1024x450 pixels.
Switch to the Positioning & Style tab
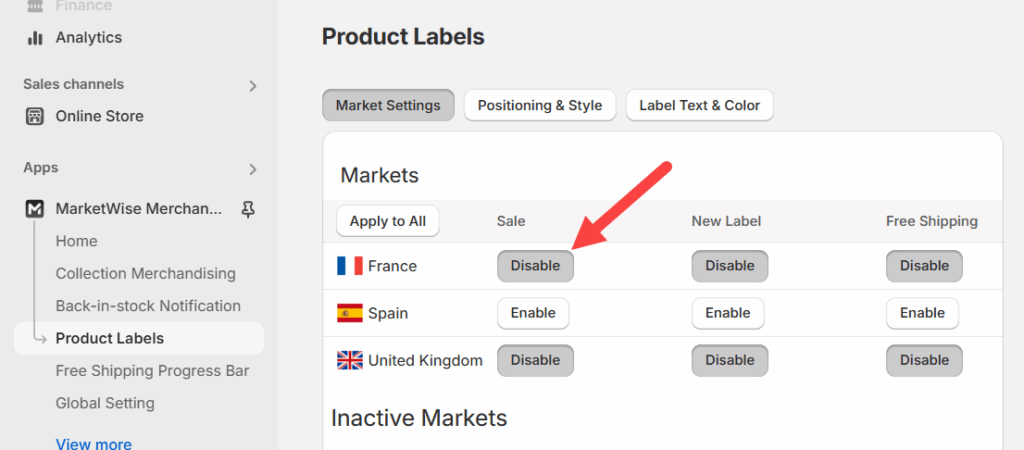pos(540,105)
